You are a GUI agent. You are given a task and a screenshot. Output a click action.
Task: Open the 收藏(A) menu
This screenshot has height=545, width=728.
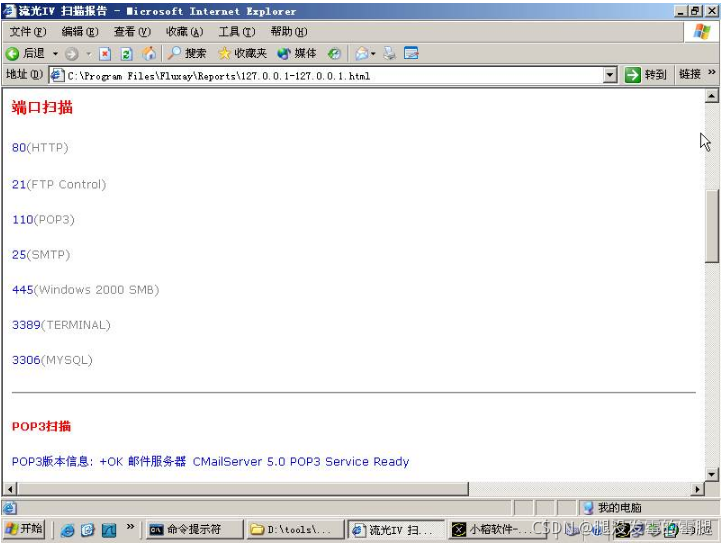185,32
